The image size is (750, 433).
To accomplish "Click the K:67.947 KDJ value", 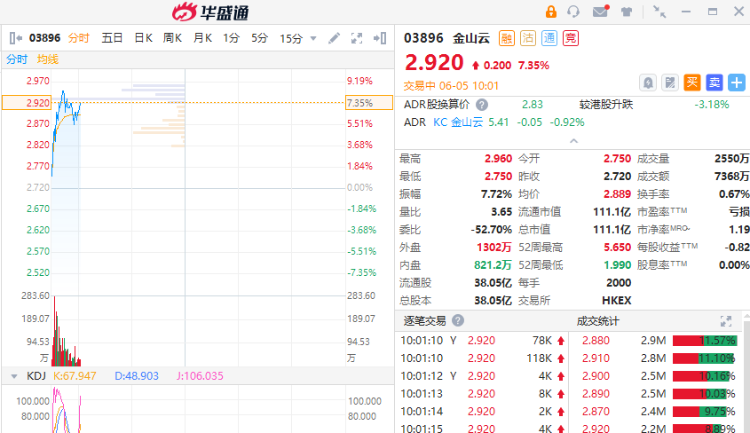I will tap(75, 376).
